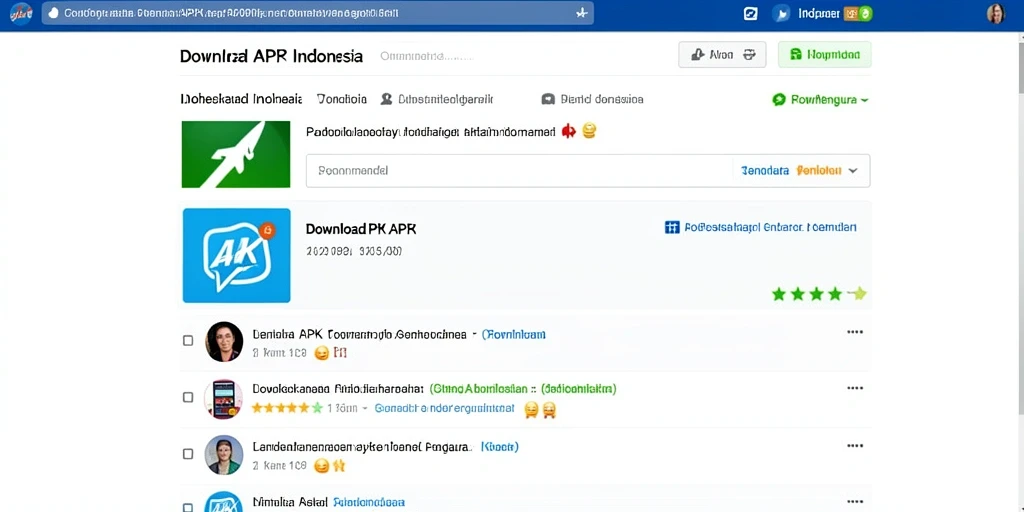Click the red icon after the Padooila description text
This screenshot has height=512, width=1024.
(569, 131)
